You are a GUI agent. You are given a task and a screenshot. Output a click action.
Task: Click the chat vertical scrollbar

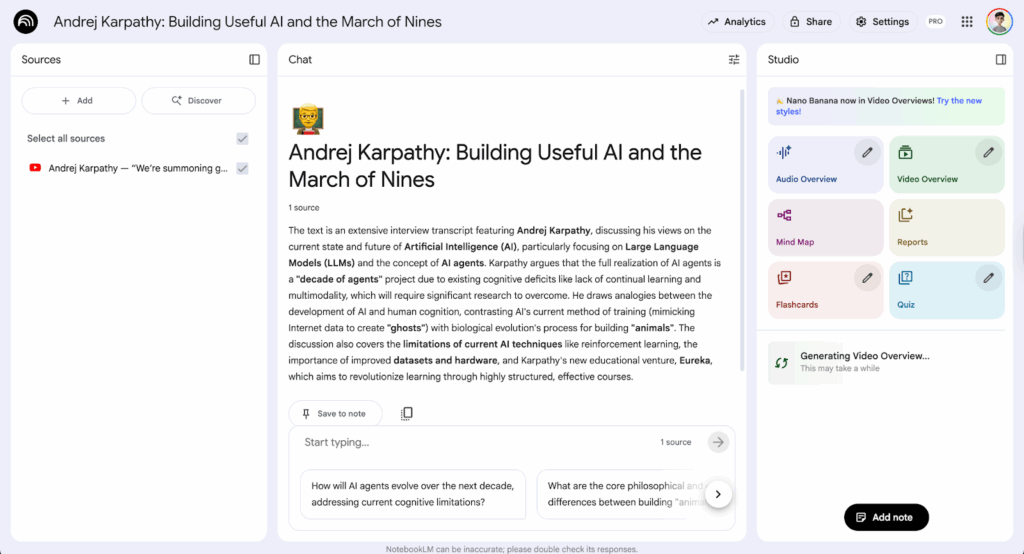pyautogui.click(x=741, y=230)
